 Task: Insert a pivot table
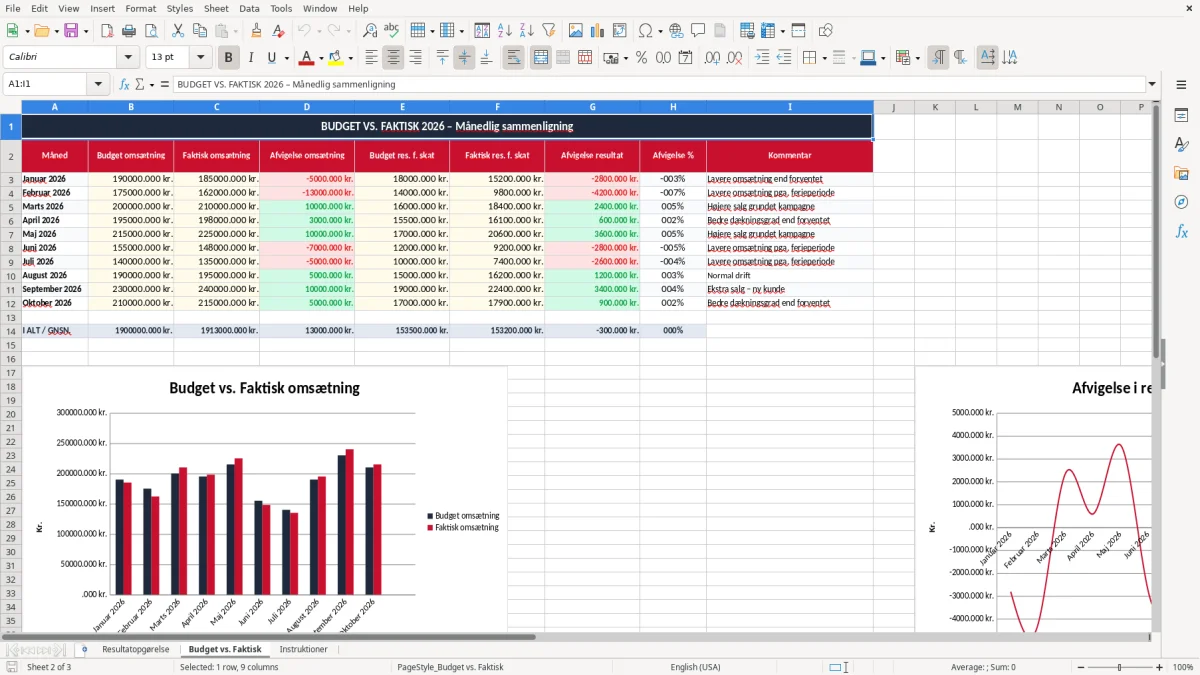point(620,31)
